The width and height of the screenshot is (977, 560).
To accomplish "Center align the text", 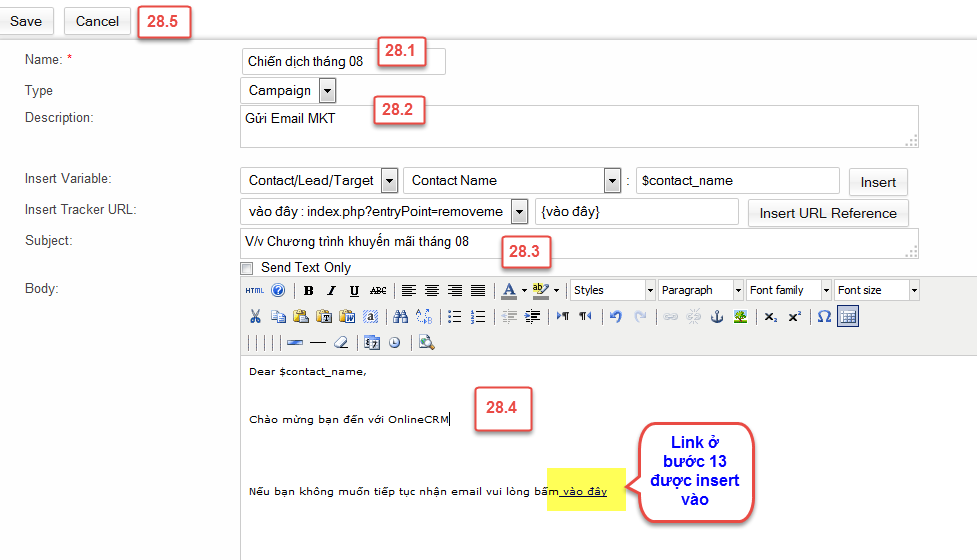I will (x=432, y=290).
